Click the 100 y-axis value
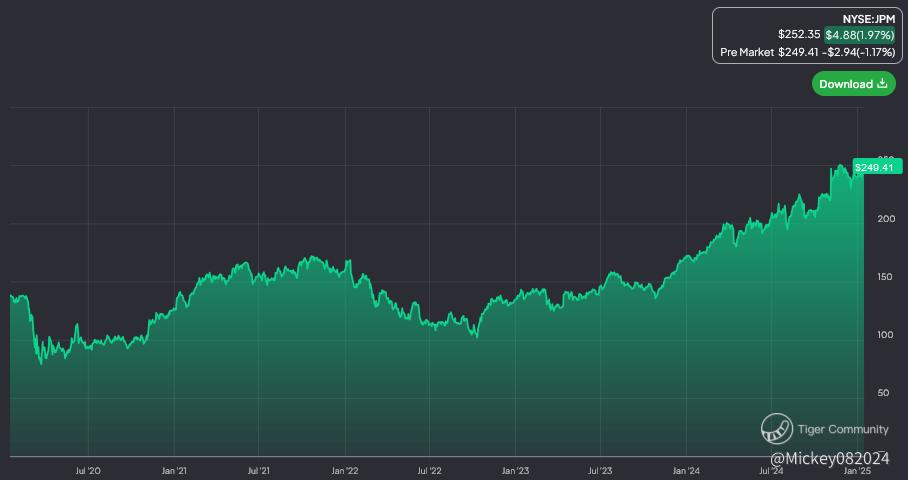This screenshot has width=908, height=480. point(887,335)
